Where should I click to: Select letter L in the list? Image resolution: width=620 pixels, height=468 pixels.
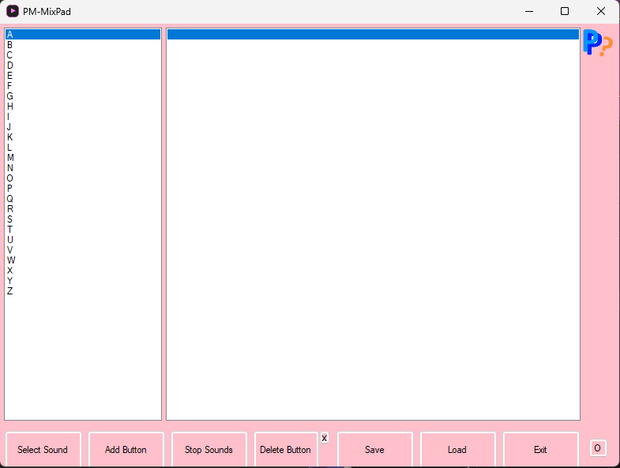point(83,147)
